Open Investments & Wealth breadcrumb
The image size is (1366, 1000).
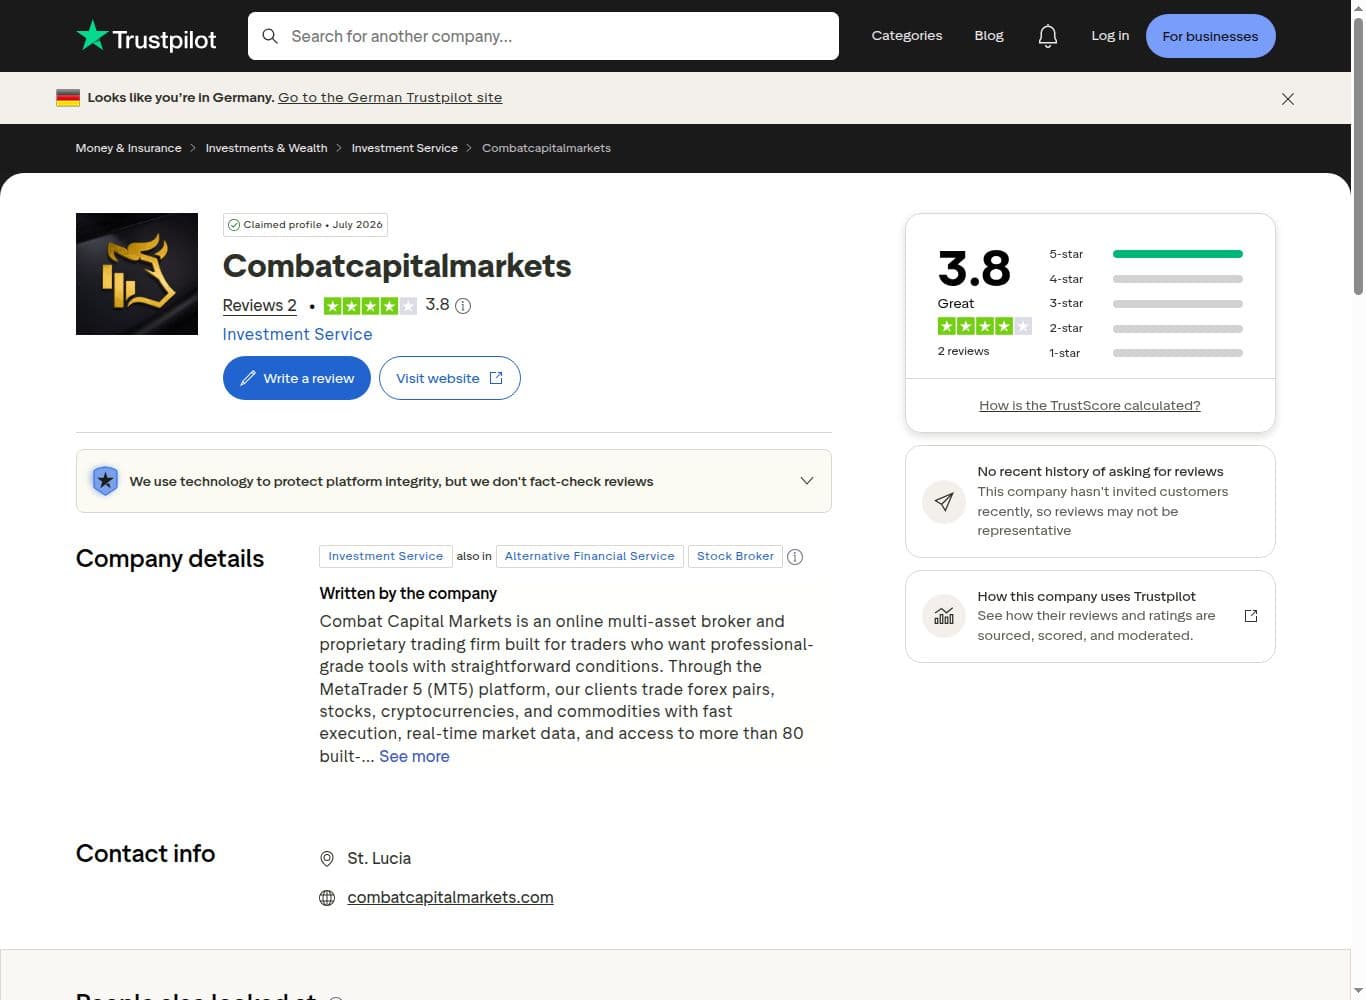click(x=267, y=148)
